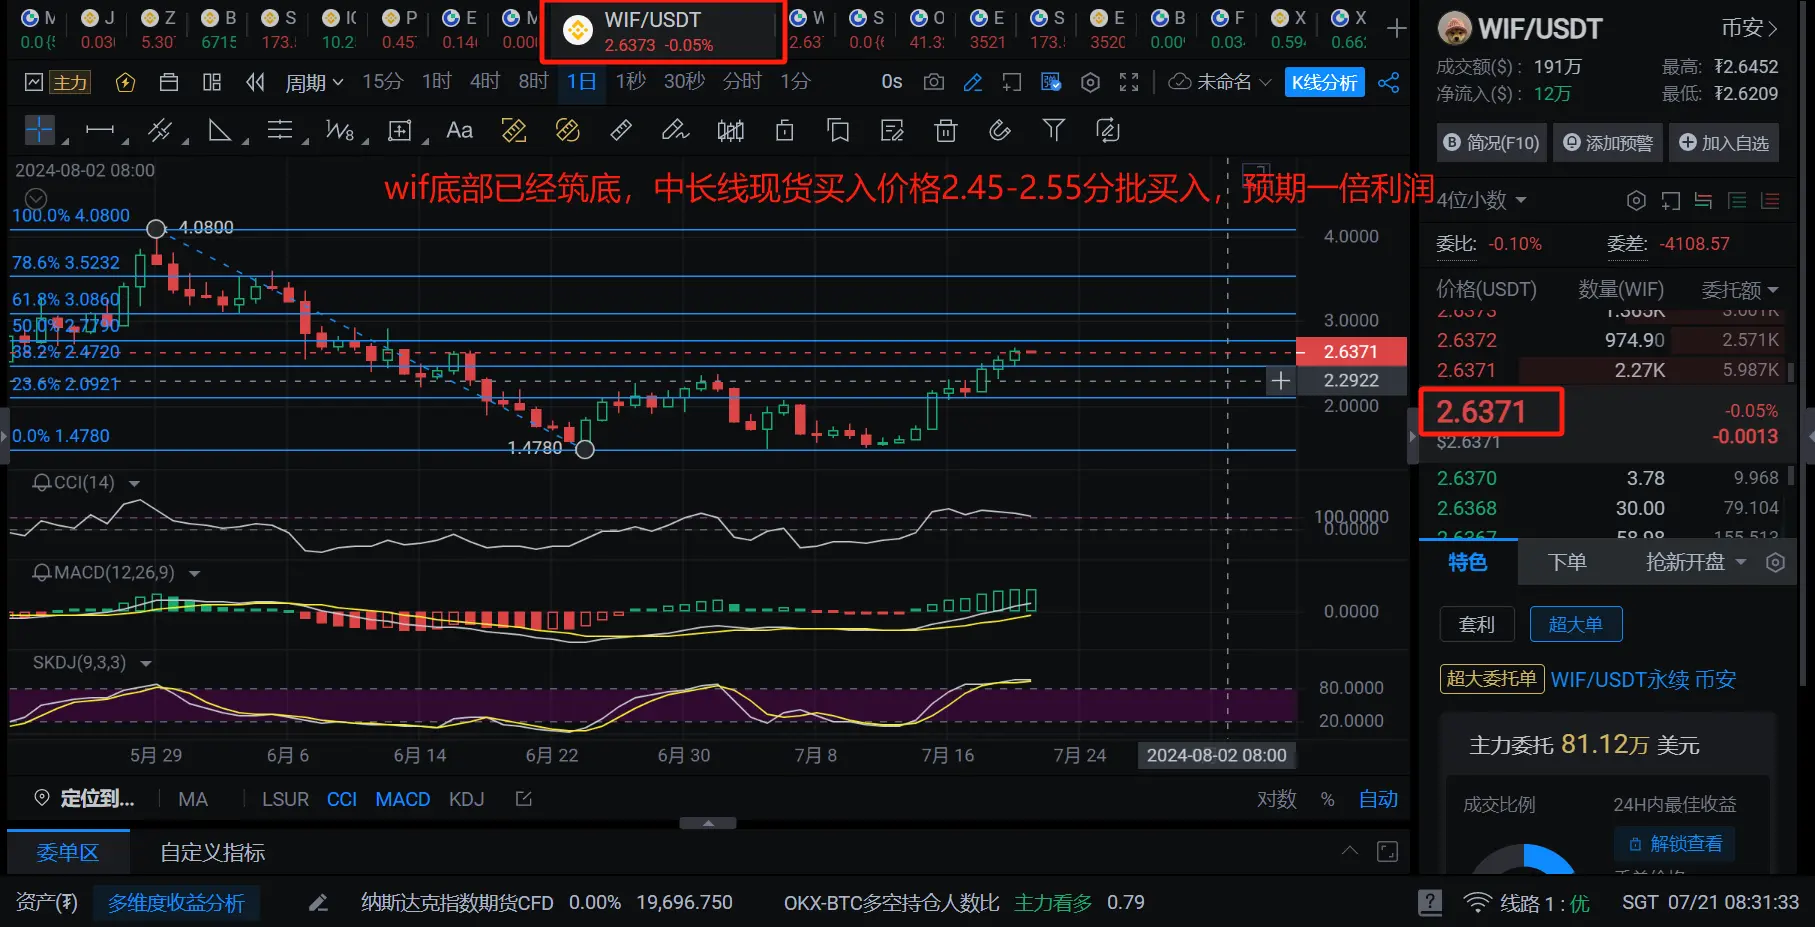Show combined buy/sell order book view
The image size is (1815, 927).
(1703, 201)
